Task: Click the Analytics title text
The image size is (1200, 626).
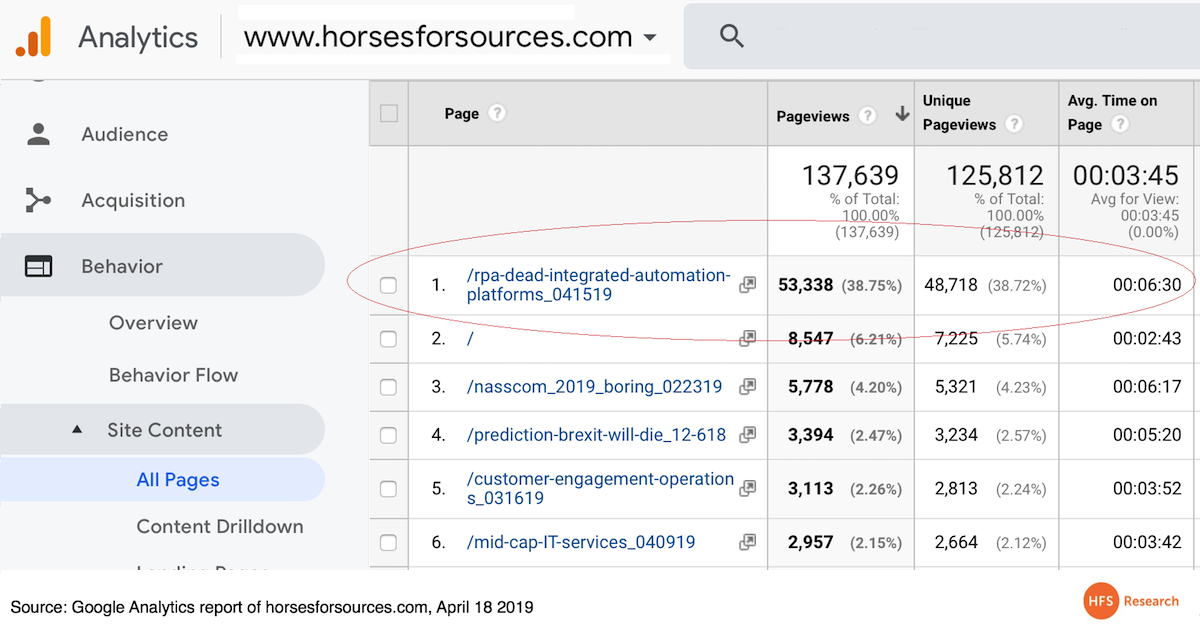Action: (x=138, y=37)
